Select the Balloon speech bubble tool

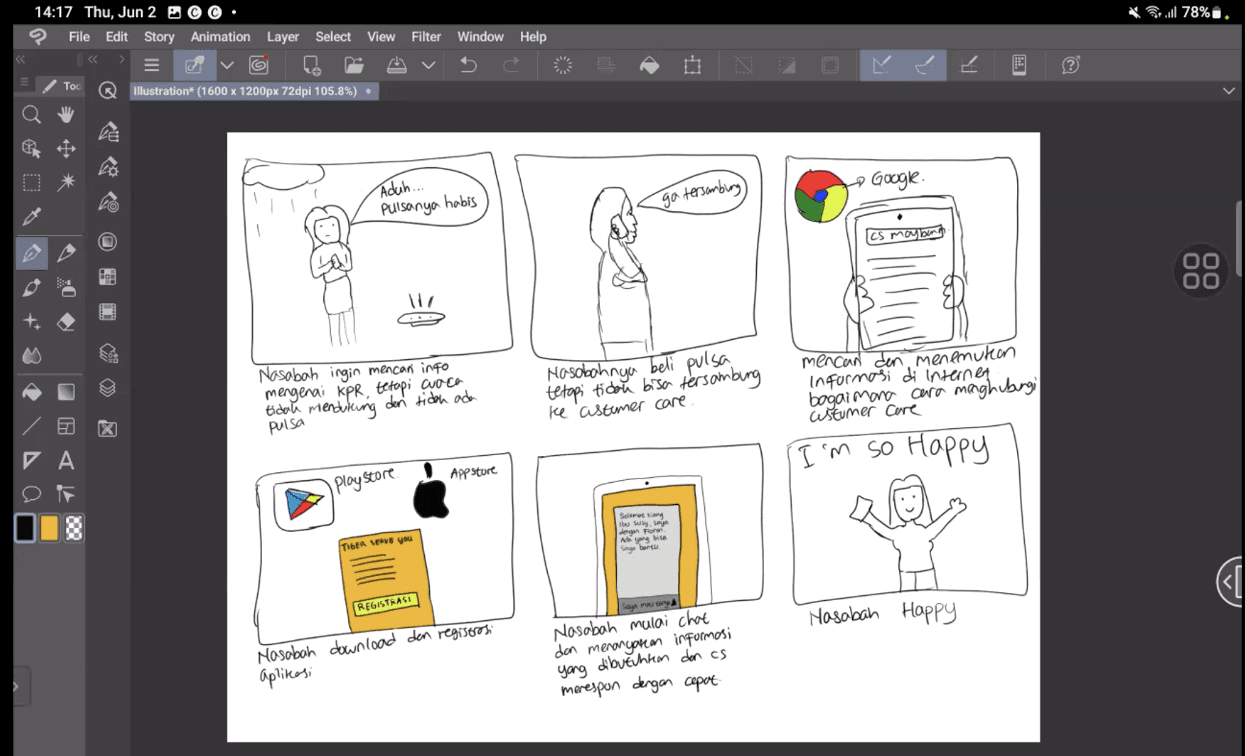coord(31,495)
